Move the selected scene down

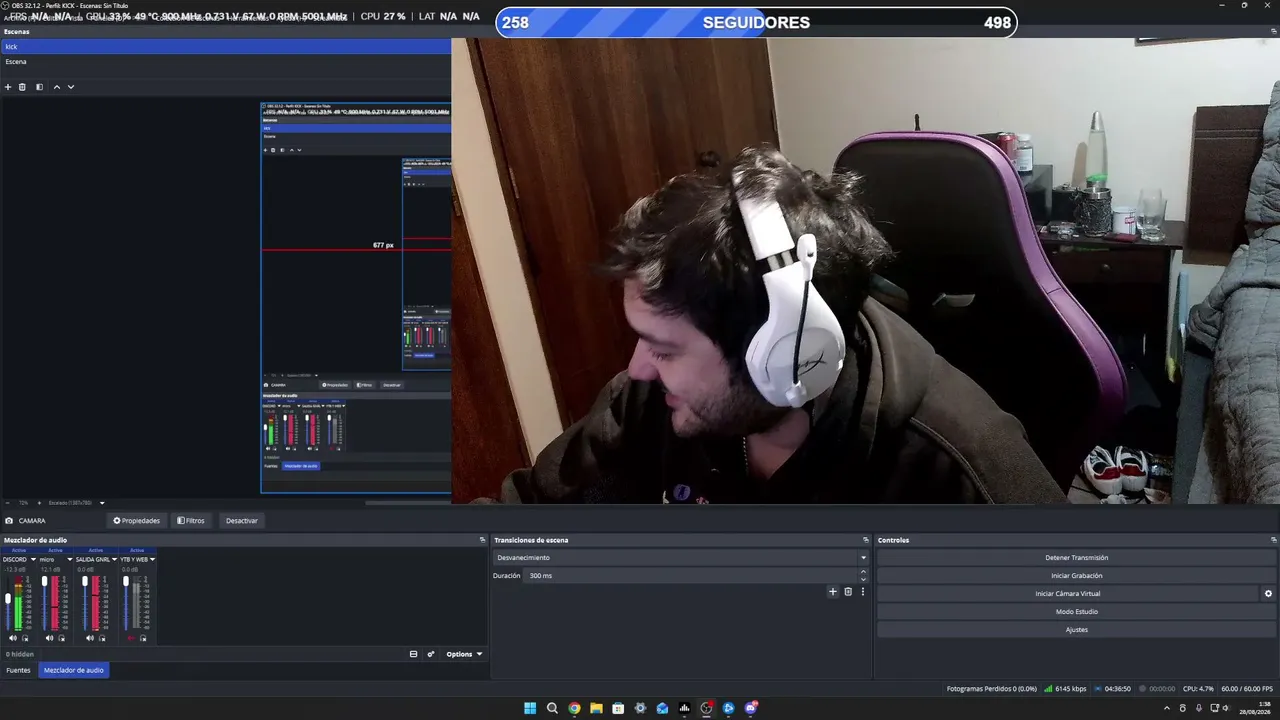click(71, 87)
